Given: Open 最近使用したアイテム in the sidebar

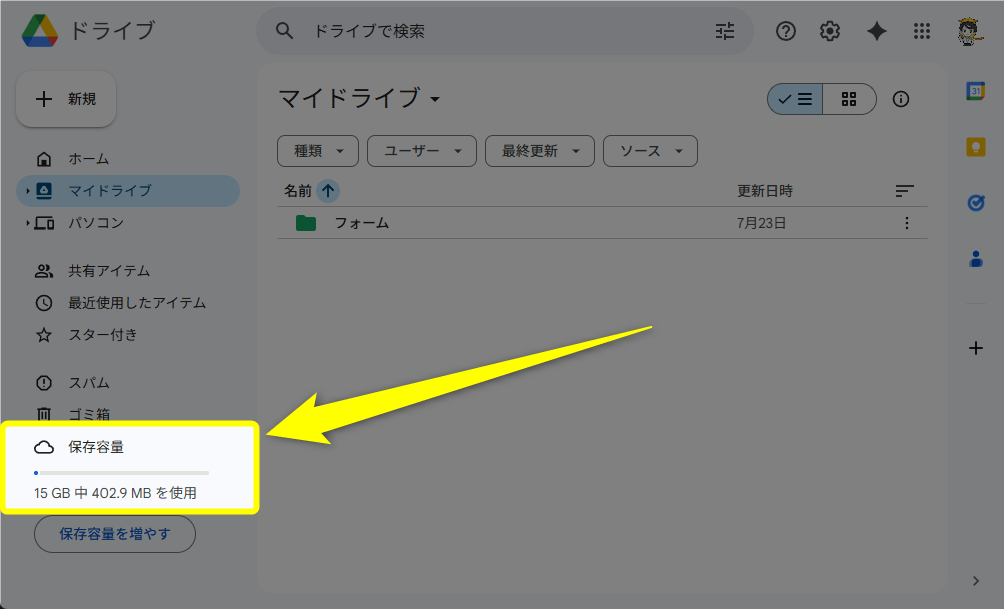Looking at the screenshot, I should click(136, 303).
